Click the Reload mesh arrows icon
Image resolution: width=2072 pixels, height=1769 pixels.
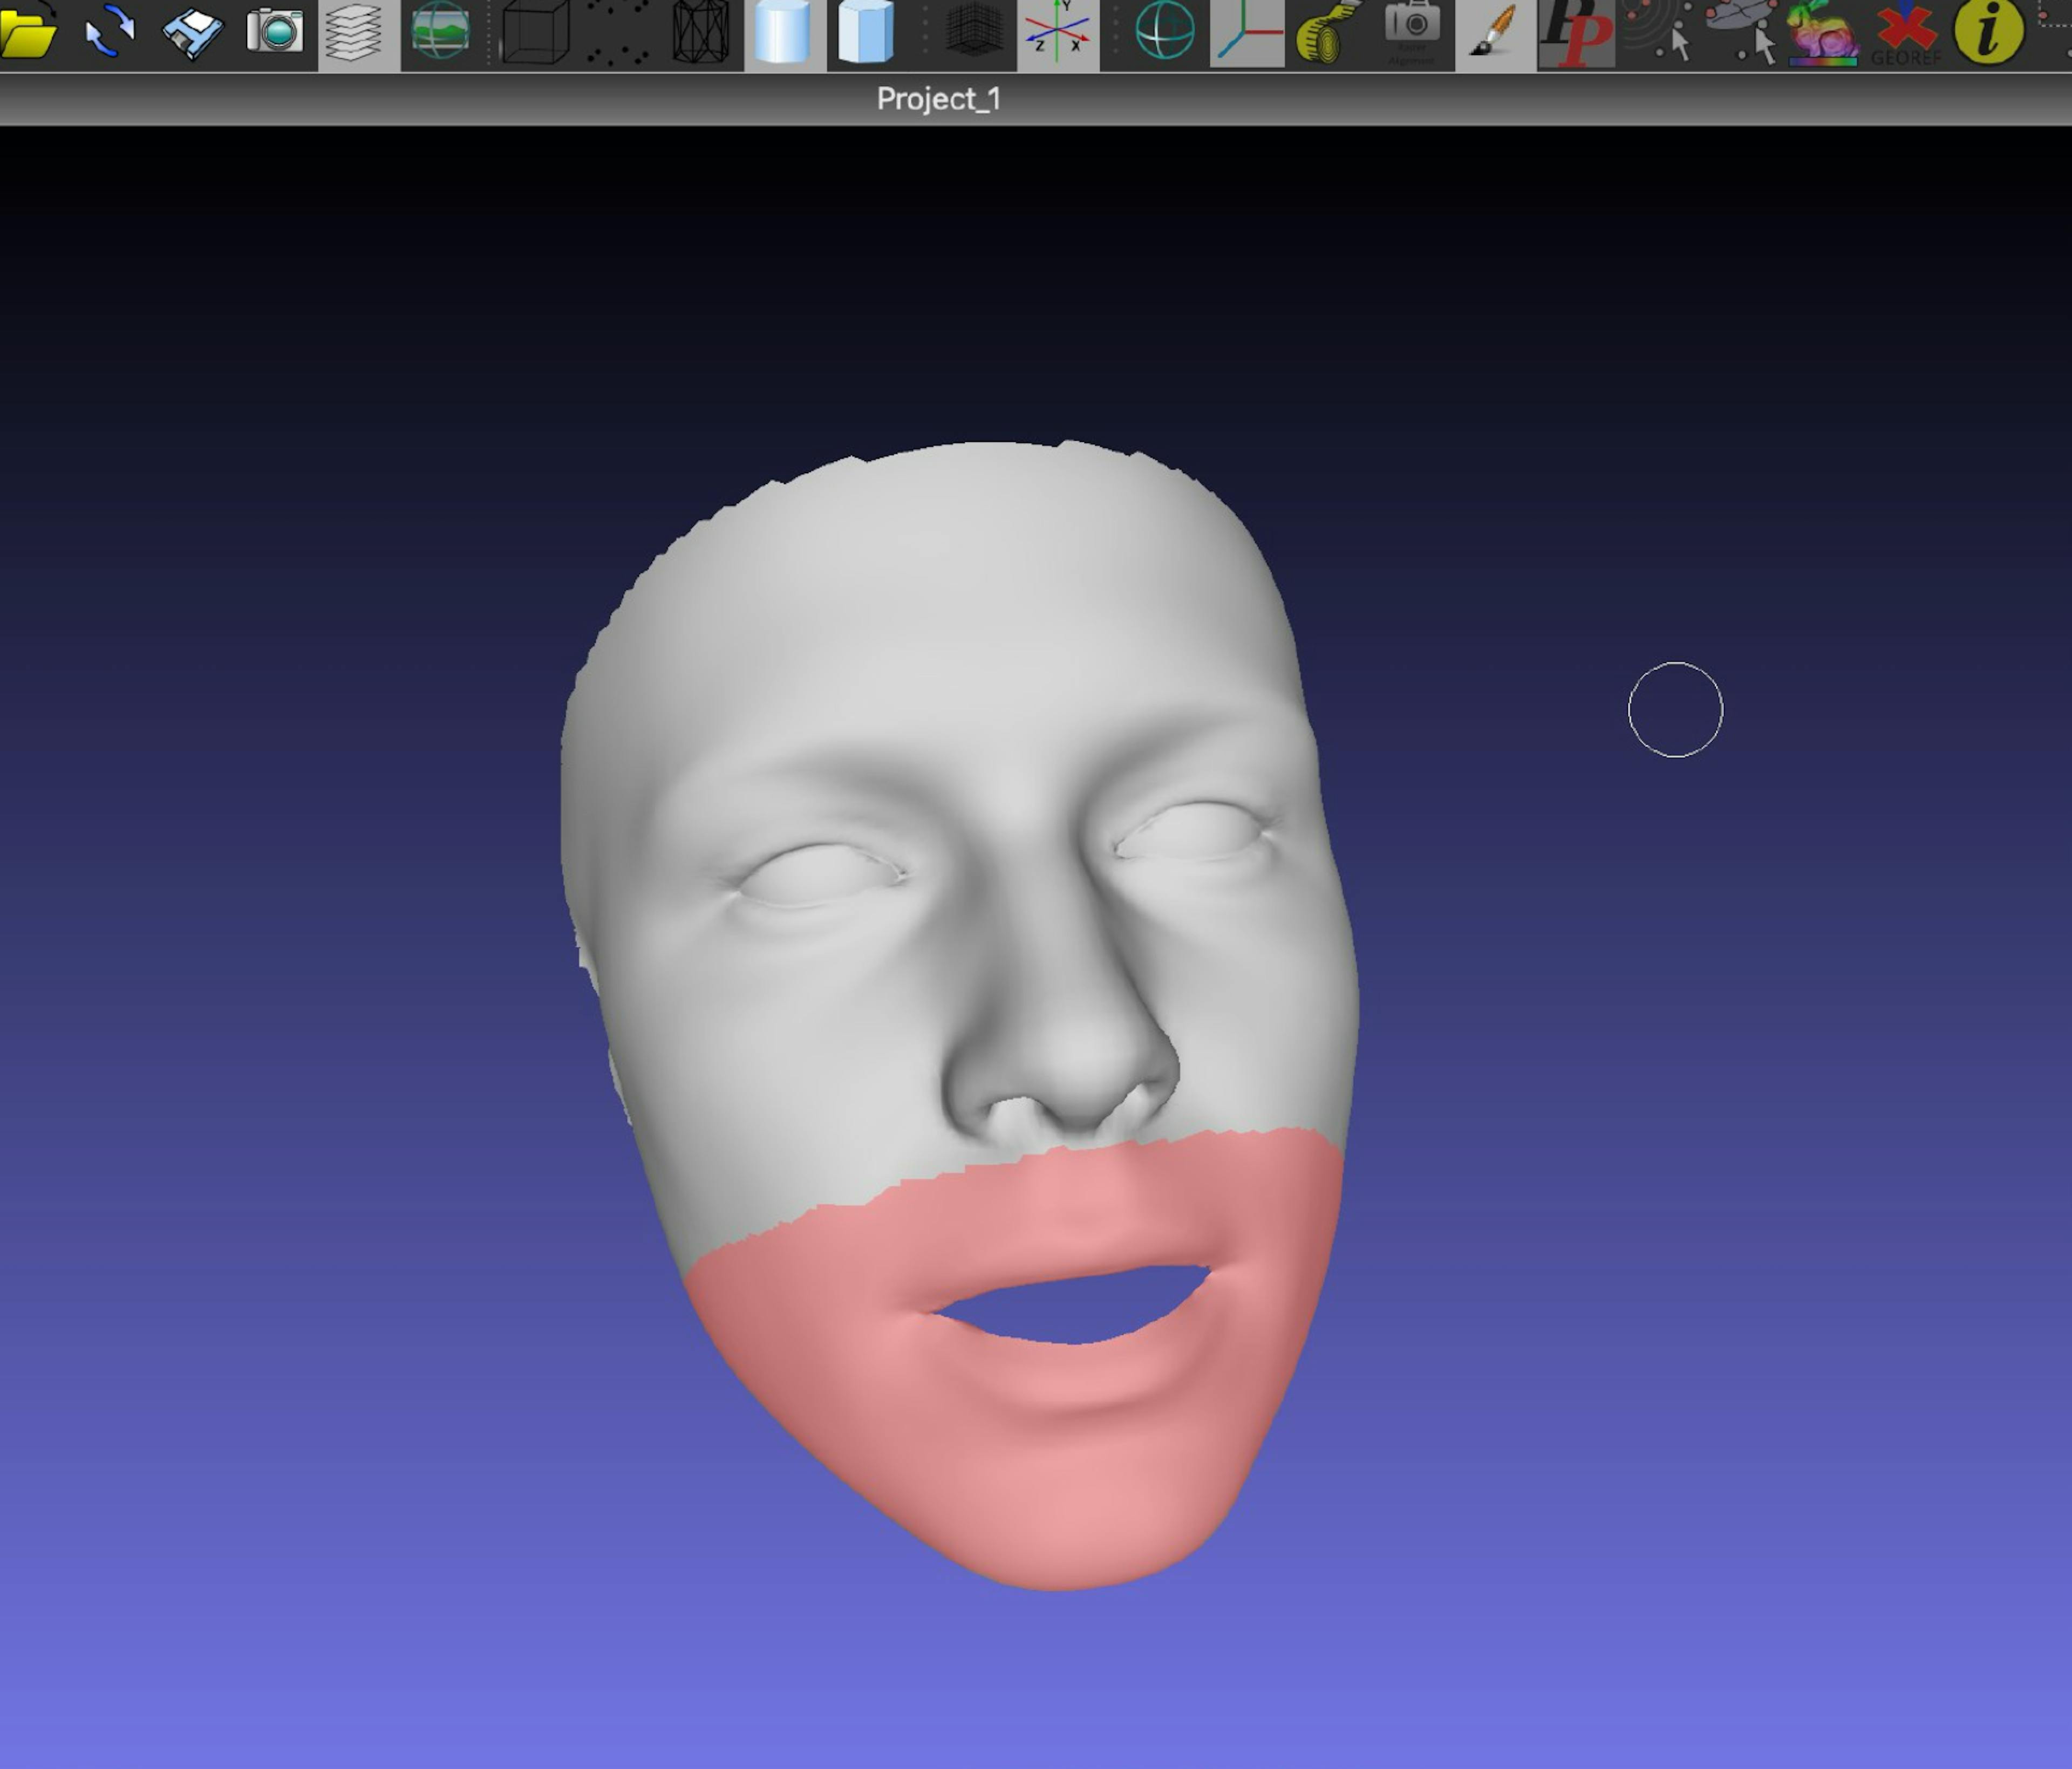coord(110,32)
